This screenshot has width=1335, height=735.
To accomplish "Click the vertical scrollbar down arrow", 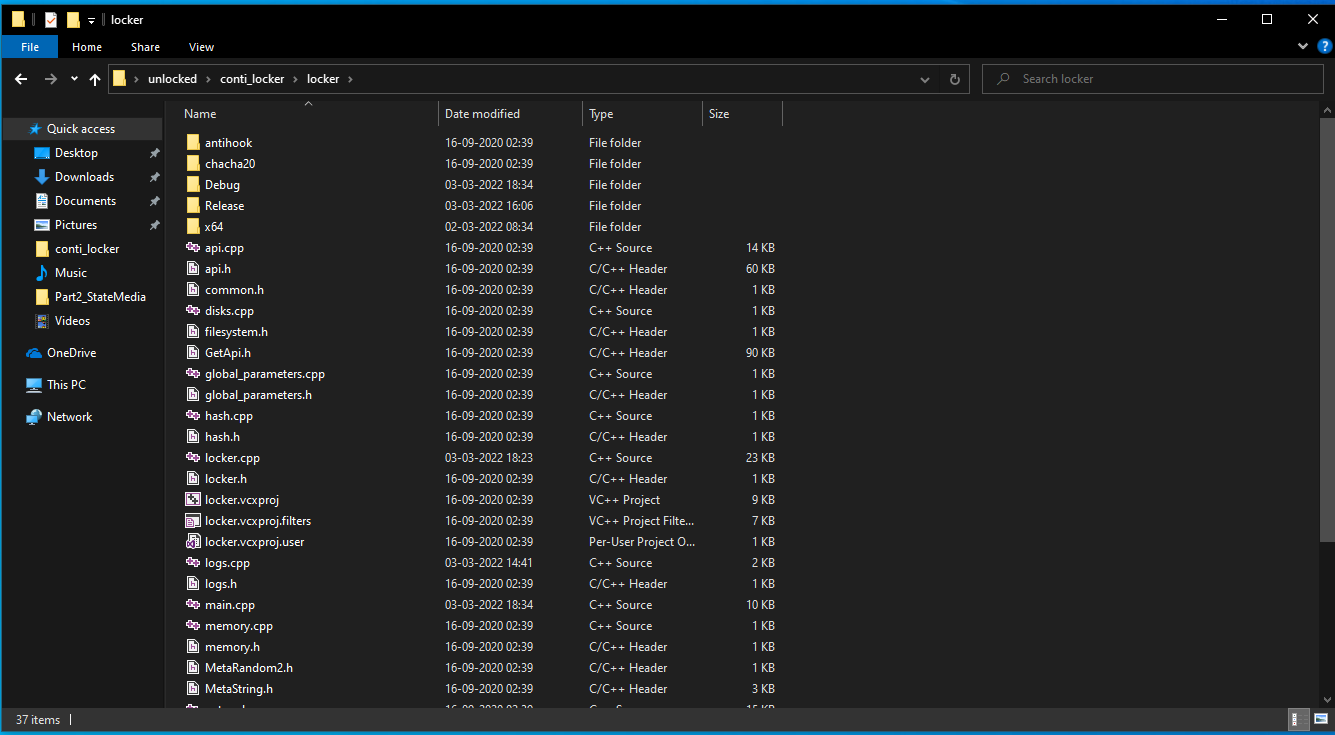I will click(1326, 700).
